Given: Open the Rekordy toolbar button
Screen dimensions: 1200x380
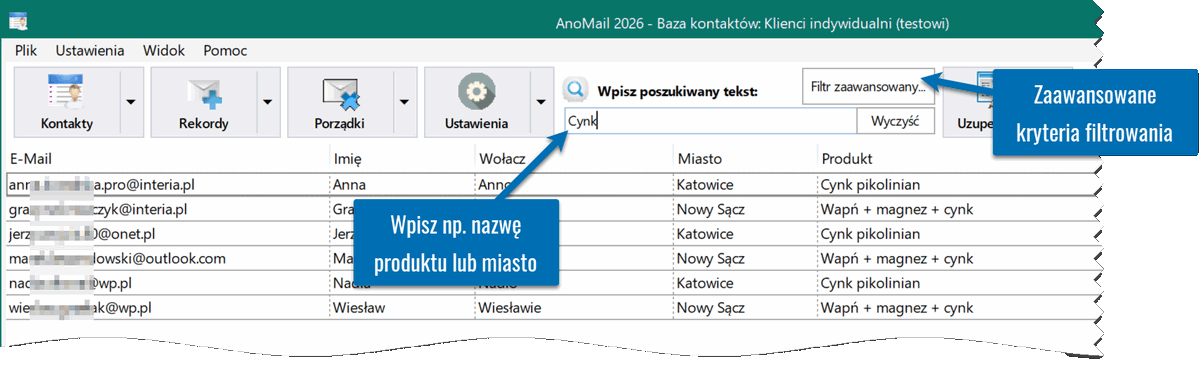Looking at the screenshot, I should click(x=204, y=102).
